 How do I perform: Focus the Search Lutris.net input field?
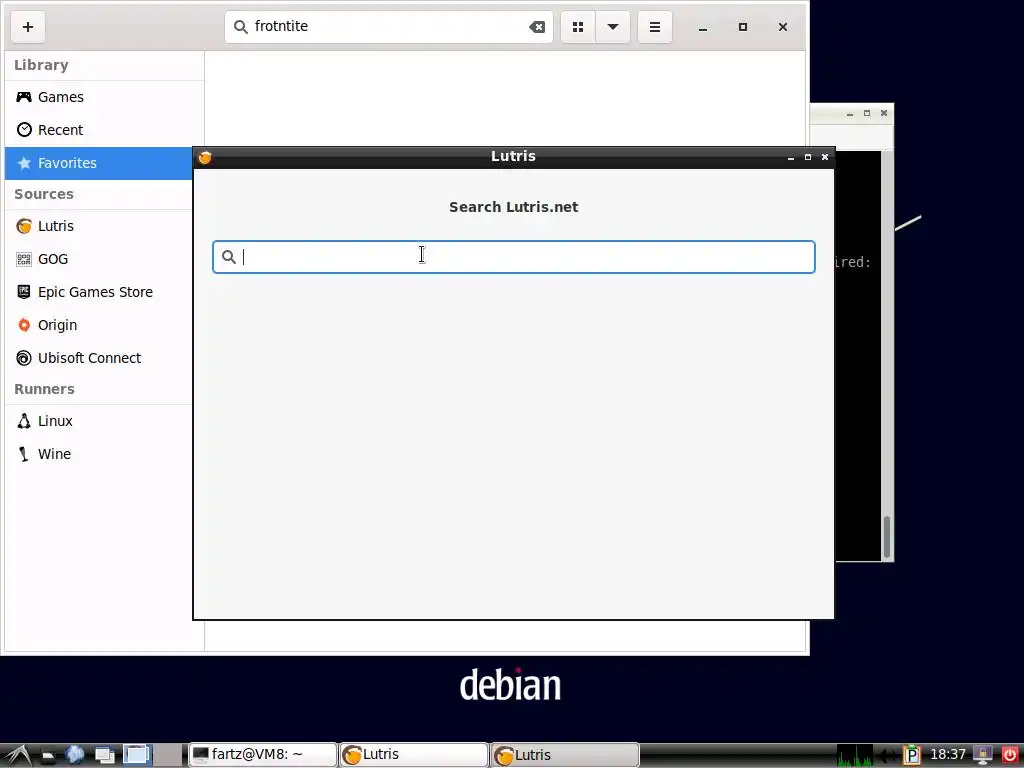pyautogui.click(x=514, y=257)
